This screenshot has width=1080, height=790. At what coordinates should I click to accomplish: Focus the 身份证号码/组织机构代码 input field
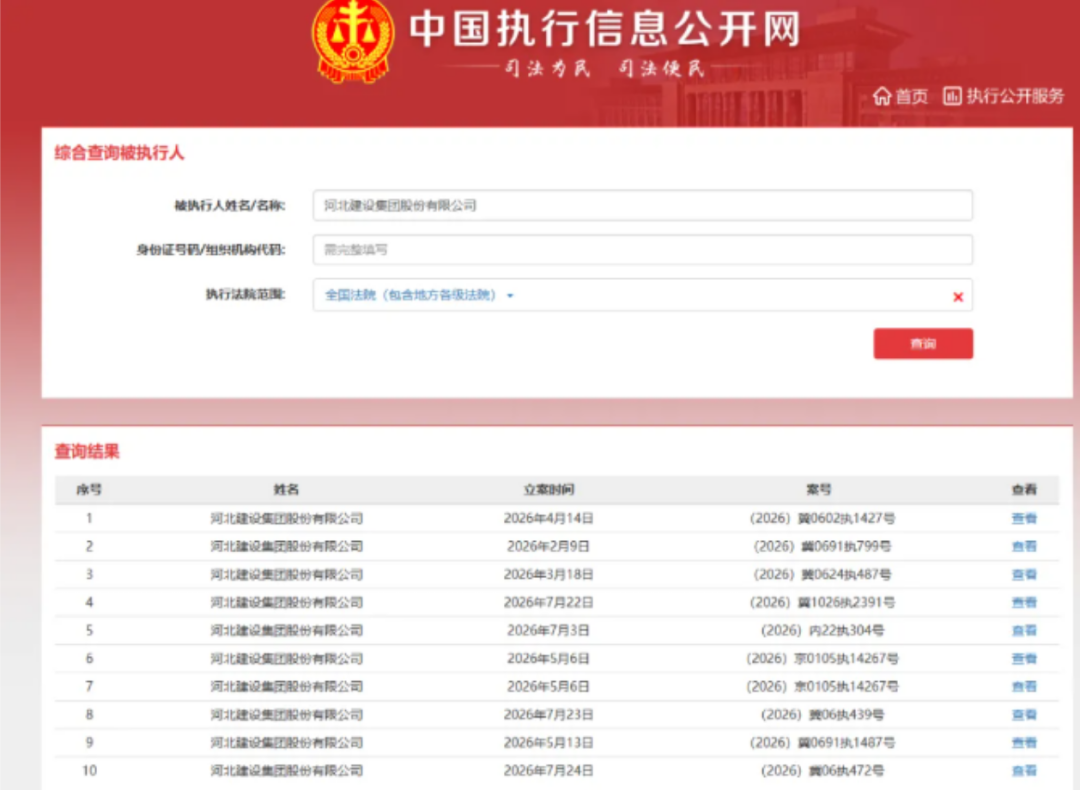643,249
